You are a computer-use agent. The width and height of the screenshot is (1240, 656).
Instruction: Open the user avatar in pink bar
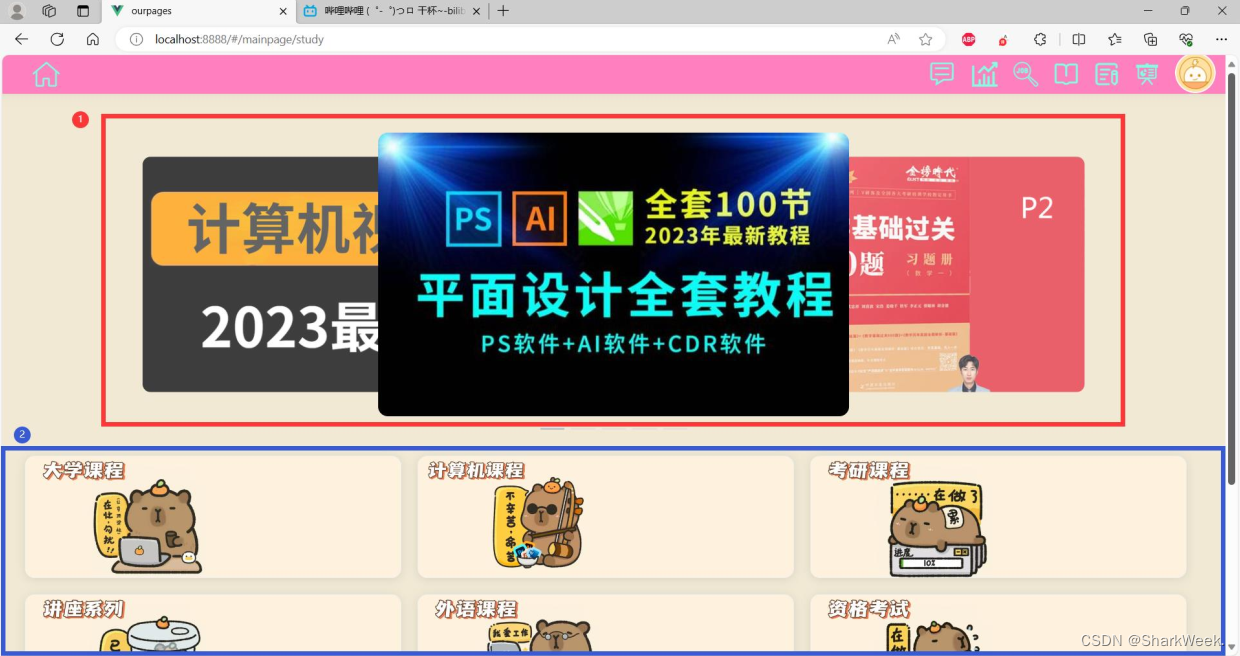1195,74
